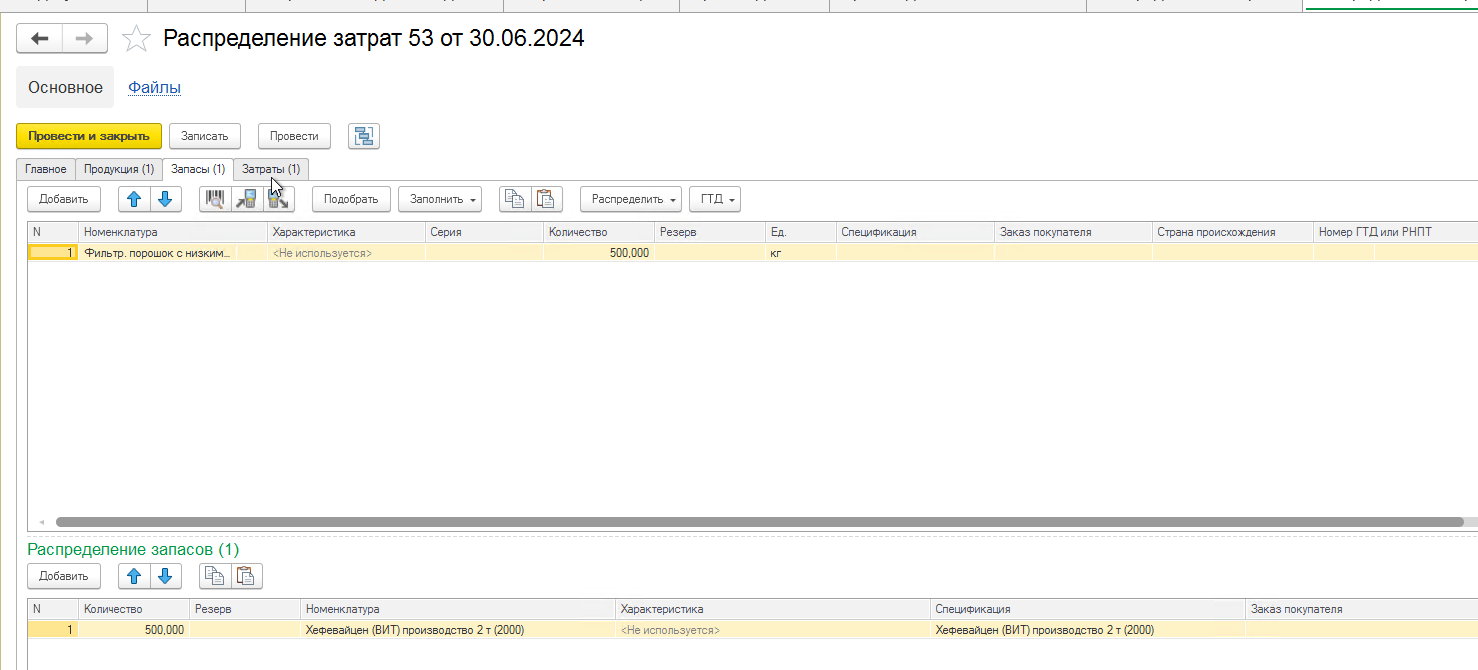Go back with the left arrow button
The height and width of the screenshot is (670, 1478).
coord(39,39)
